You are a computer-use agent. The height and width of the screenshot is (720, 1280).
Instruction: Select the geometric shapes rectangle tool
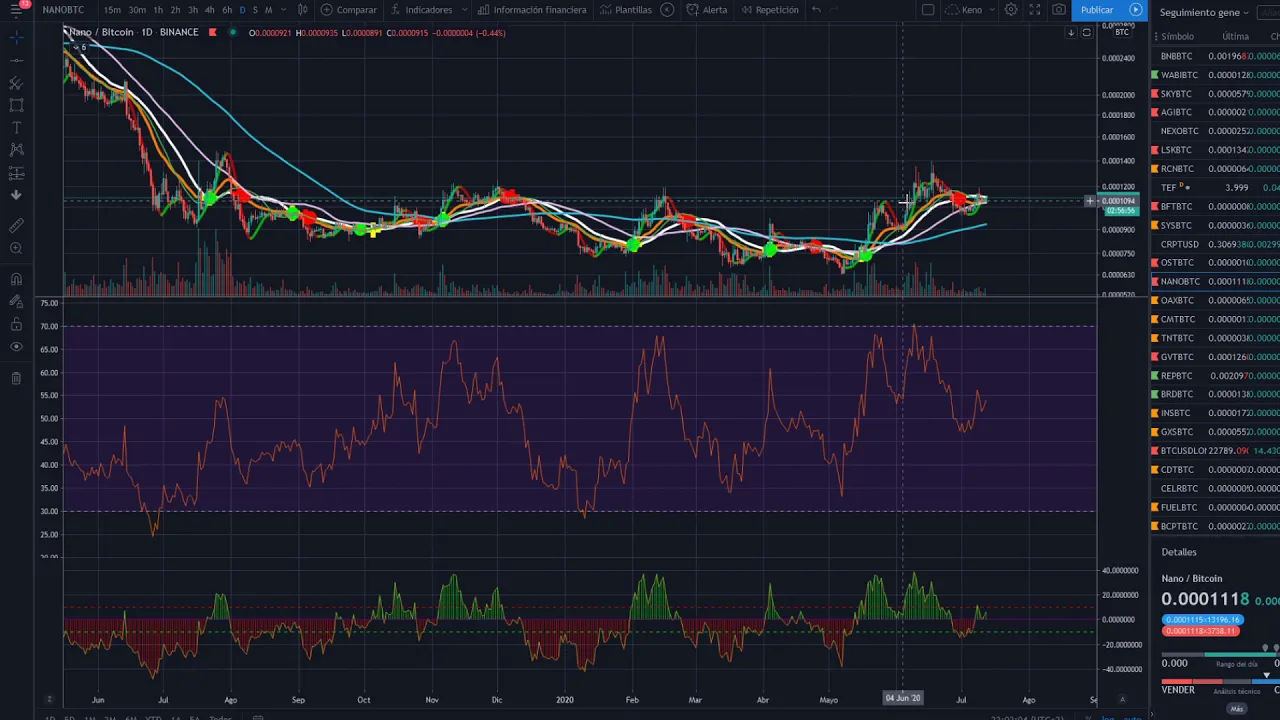tap(16, 105)
